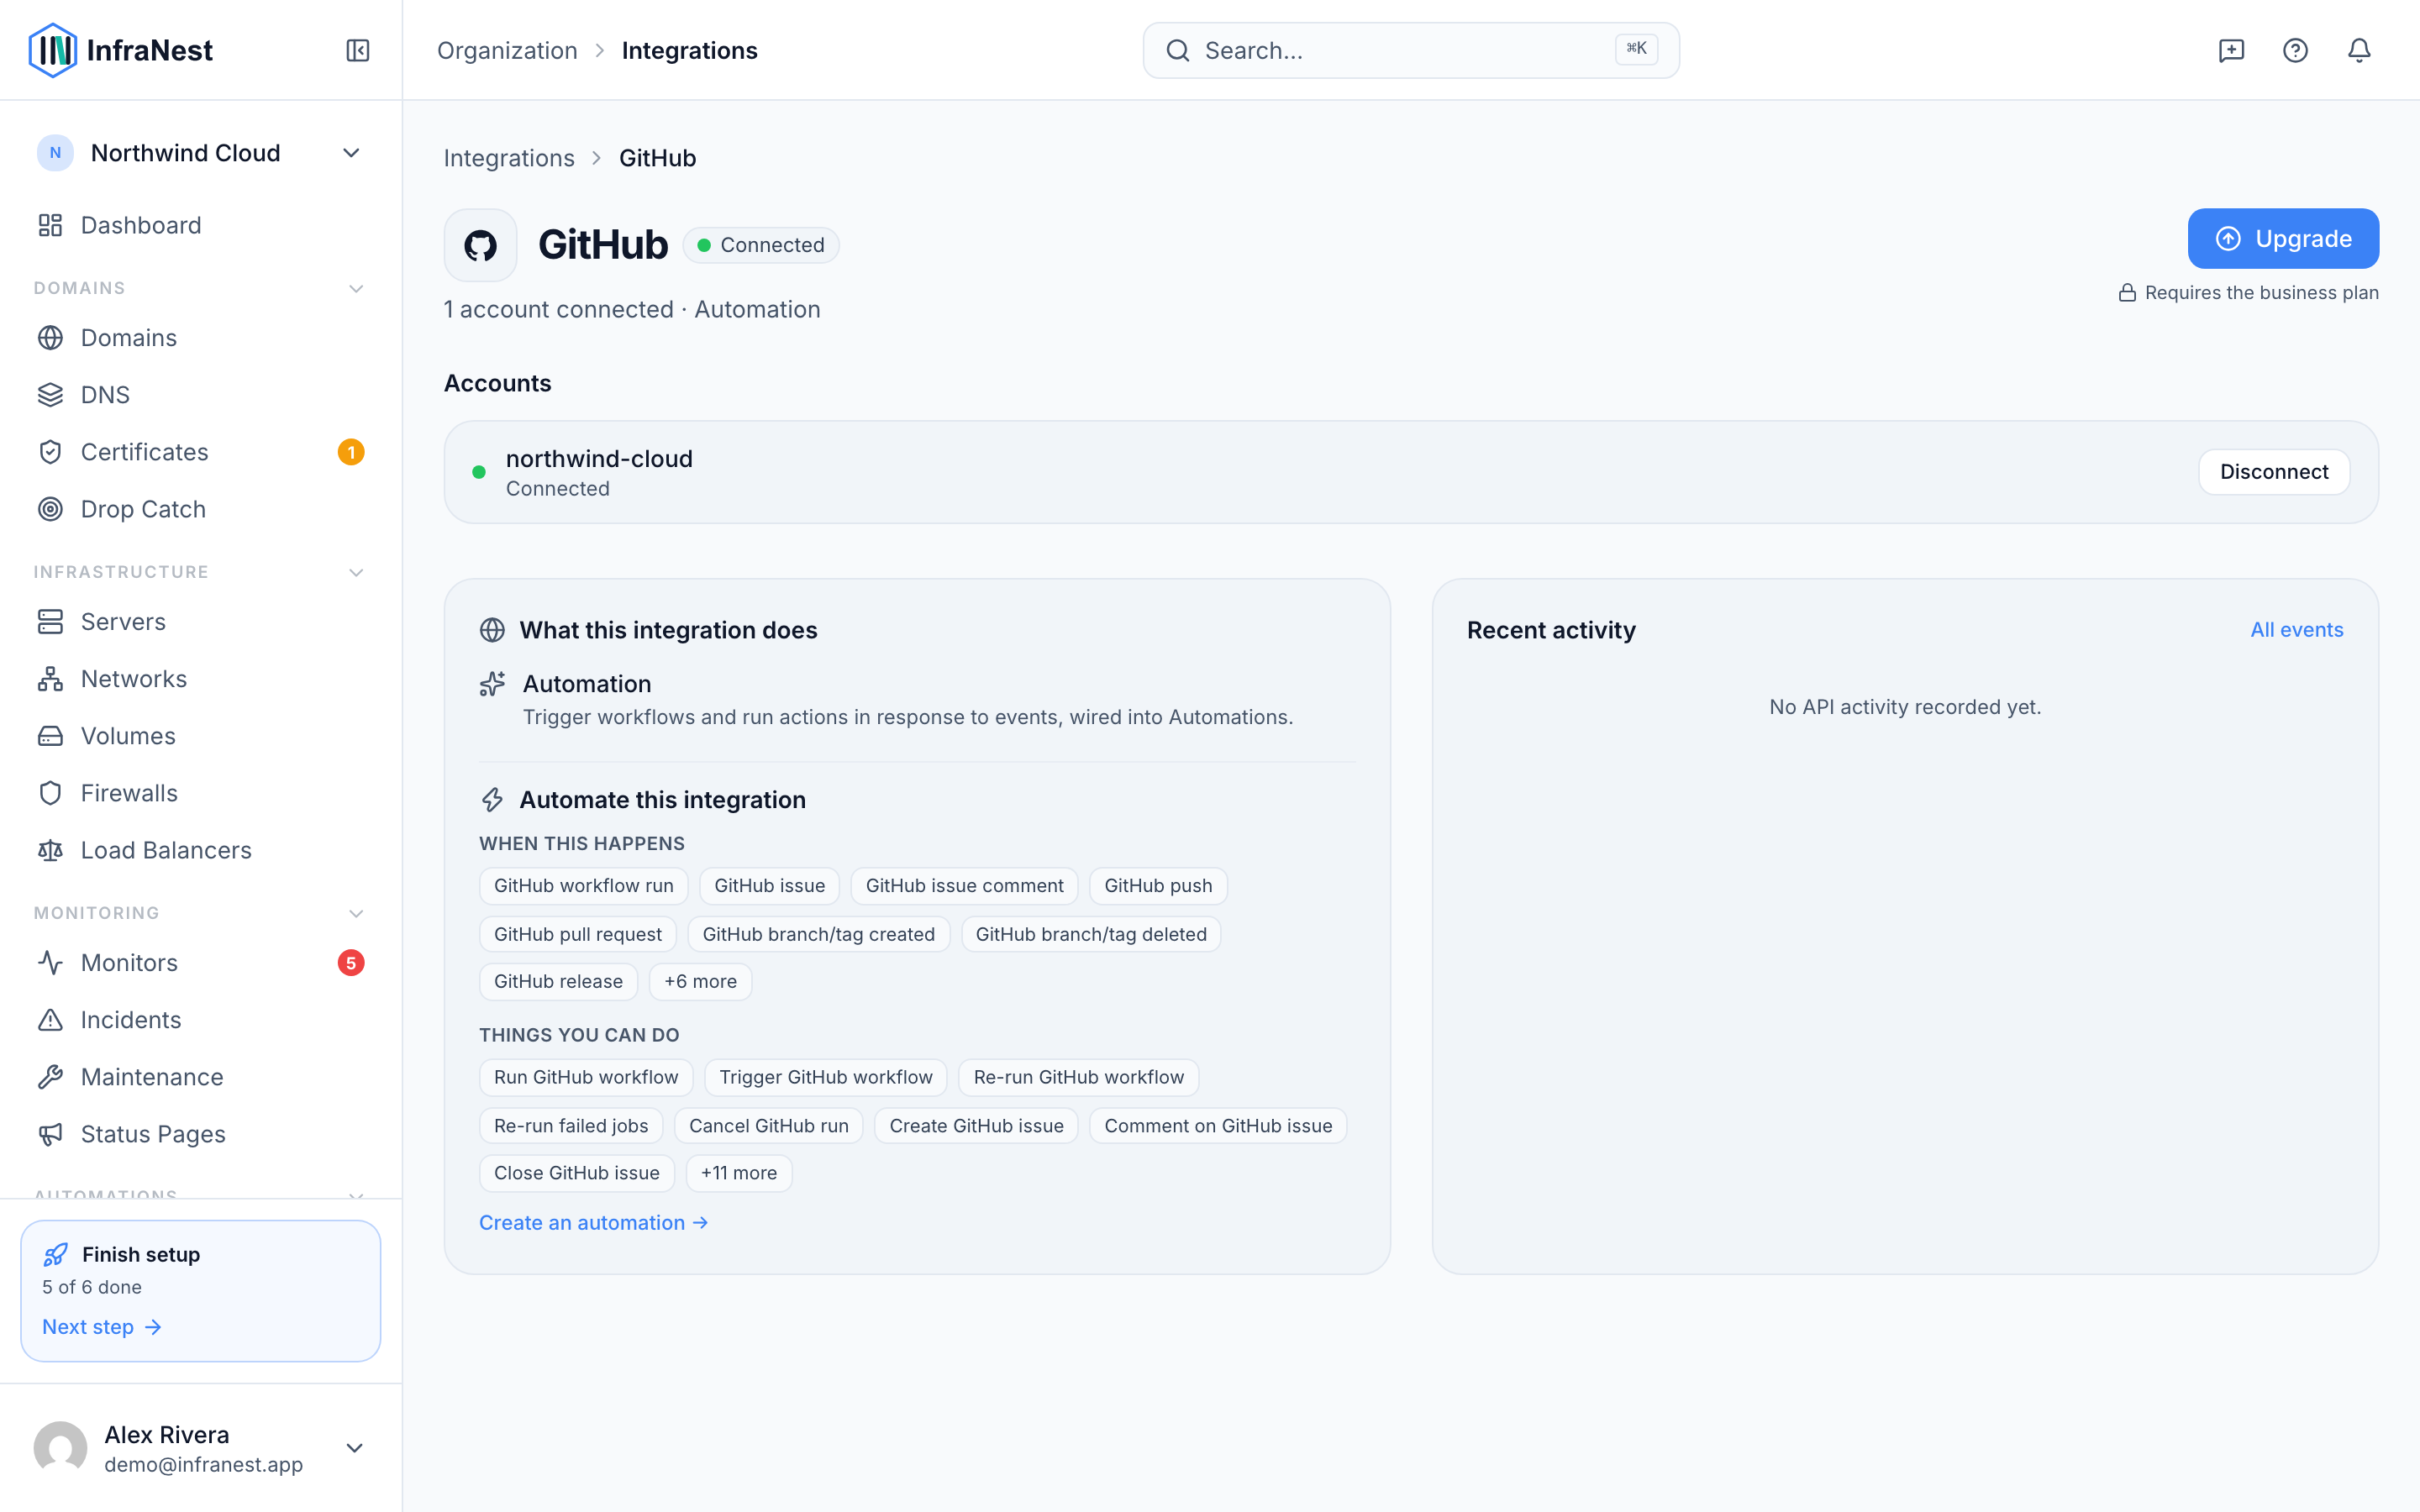Click the Incidents warning triangle icon
The image size is (2420, 1512).
pyautogui.click(x=50, y=1020)
